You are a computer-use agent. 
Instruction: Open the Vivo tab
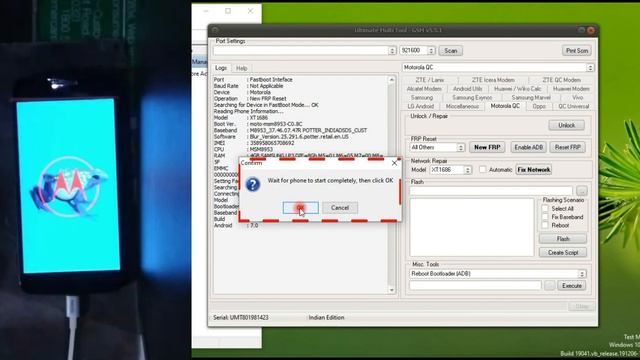click(x=578, y=98)
